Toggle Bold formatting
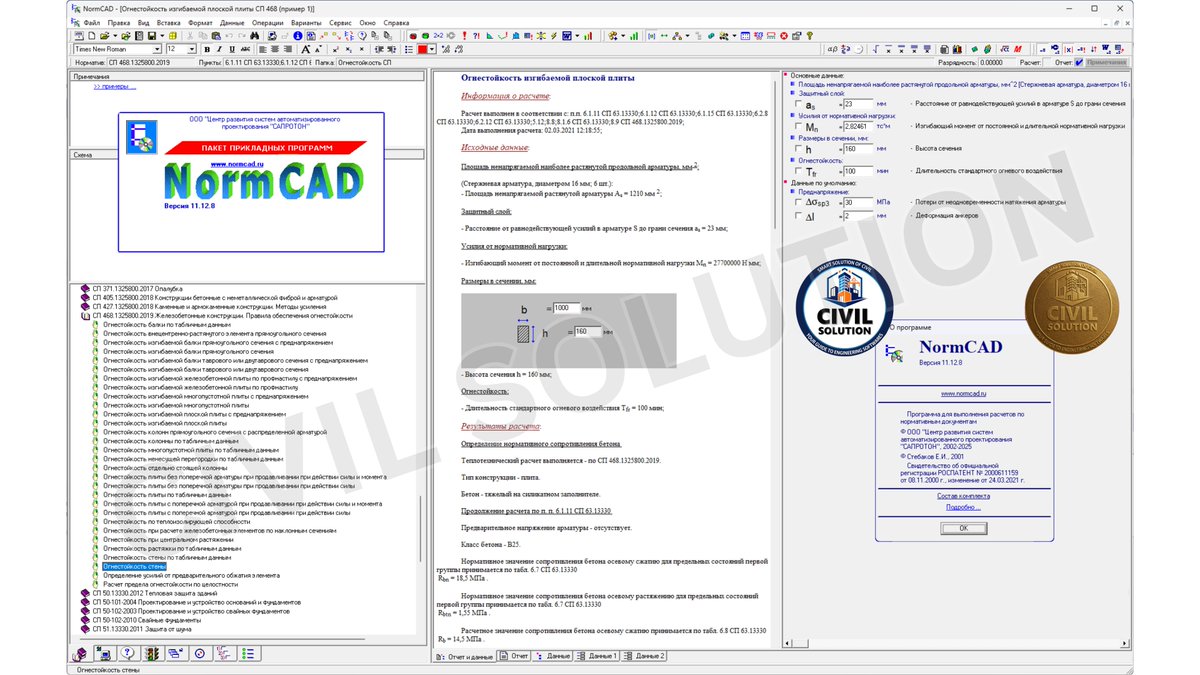The image size is (1200, 675). (207, 49)
